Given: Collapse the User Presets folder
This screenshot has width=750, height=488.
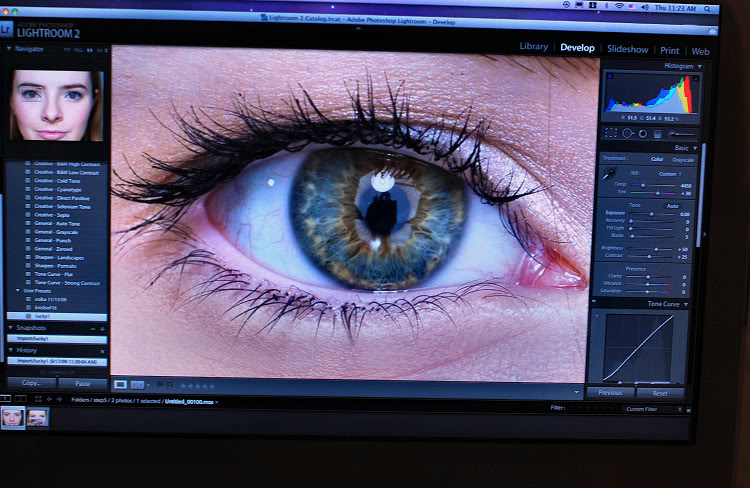Looking at the screenshot, I should click(18, 290).
